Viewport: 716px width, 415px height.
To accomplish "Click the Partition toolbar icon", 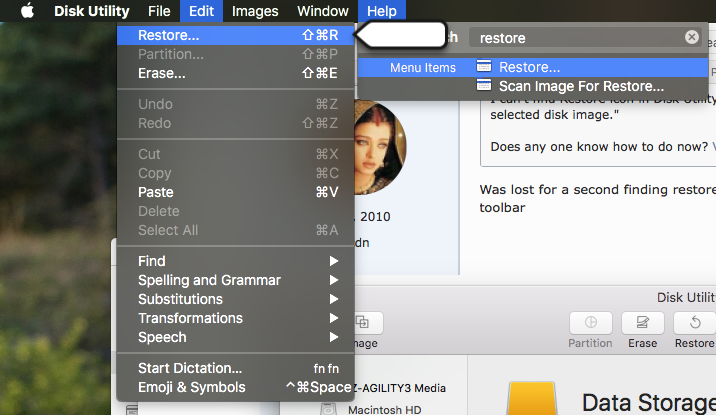I will [590, 323].
